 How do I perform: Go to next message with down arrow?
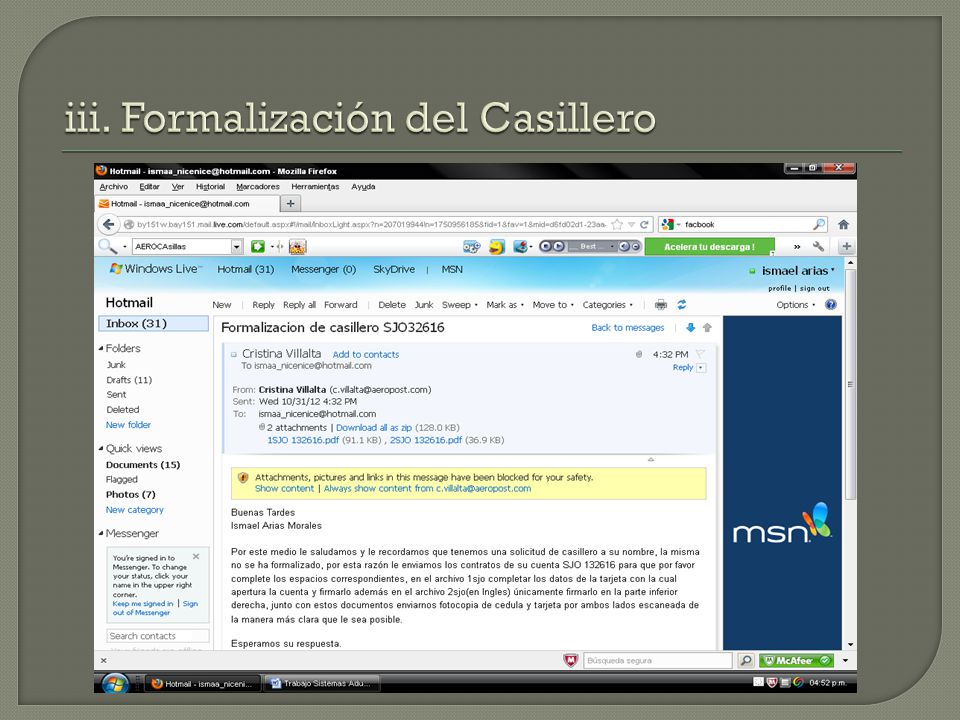(x=691, y=328)
